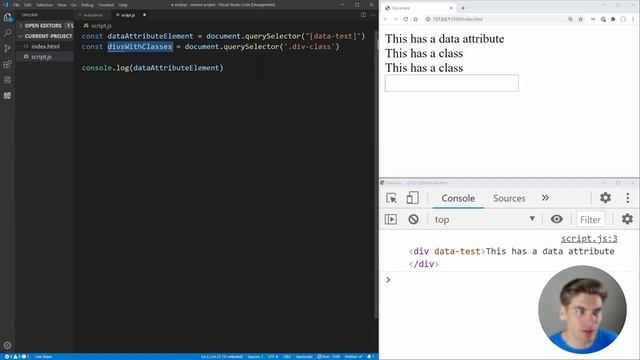The image size is (640, 360).
Task: Close the Document browser tab
Action: click(451, 8)
